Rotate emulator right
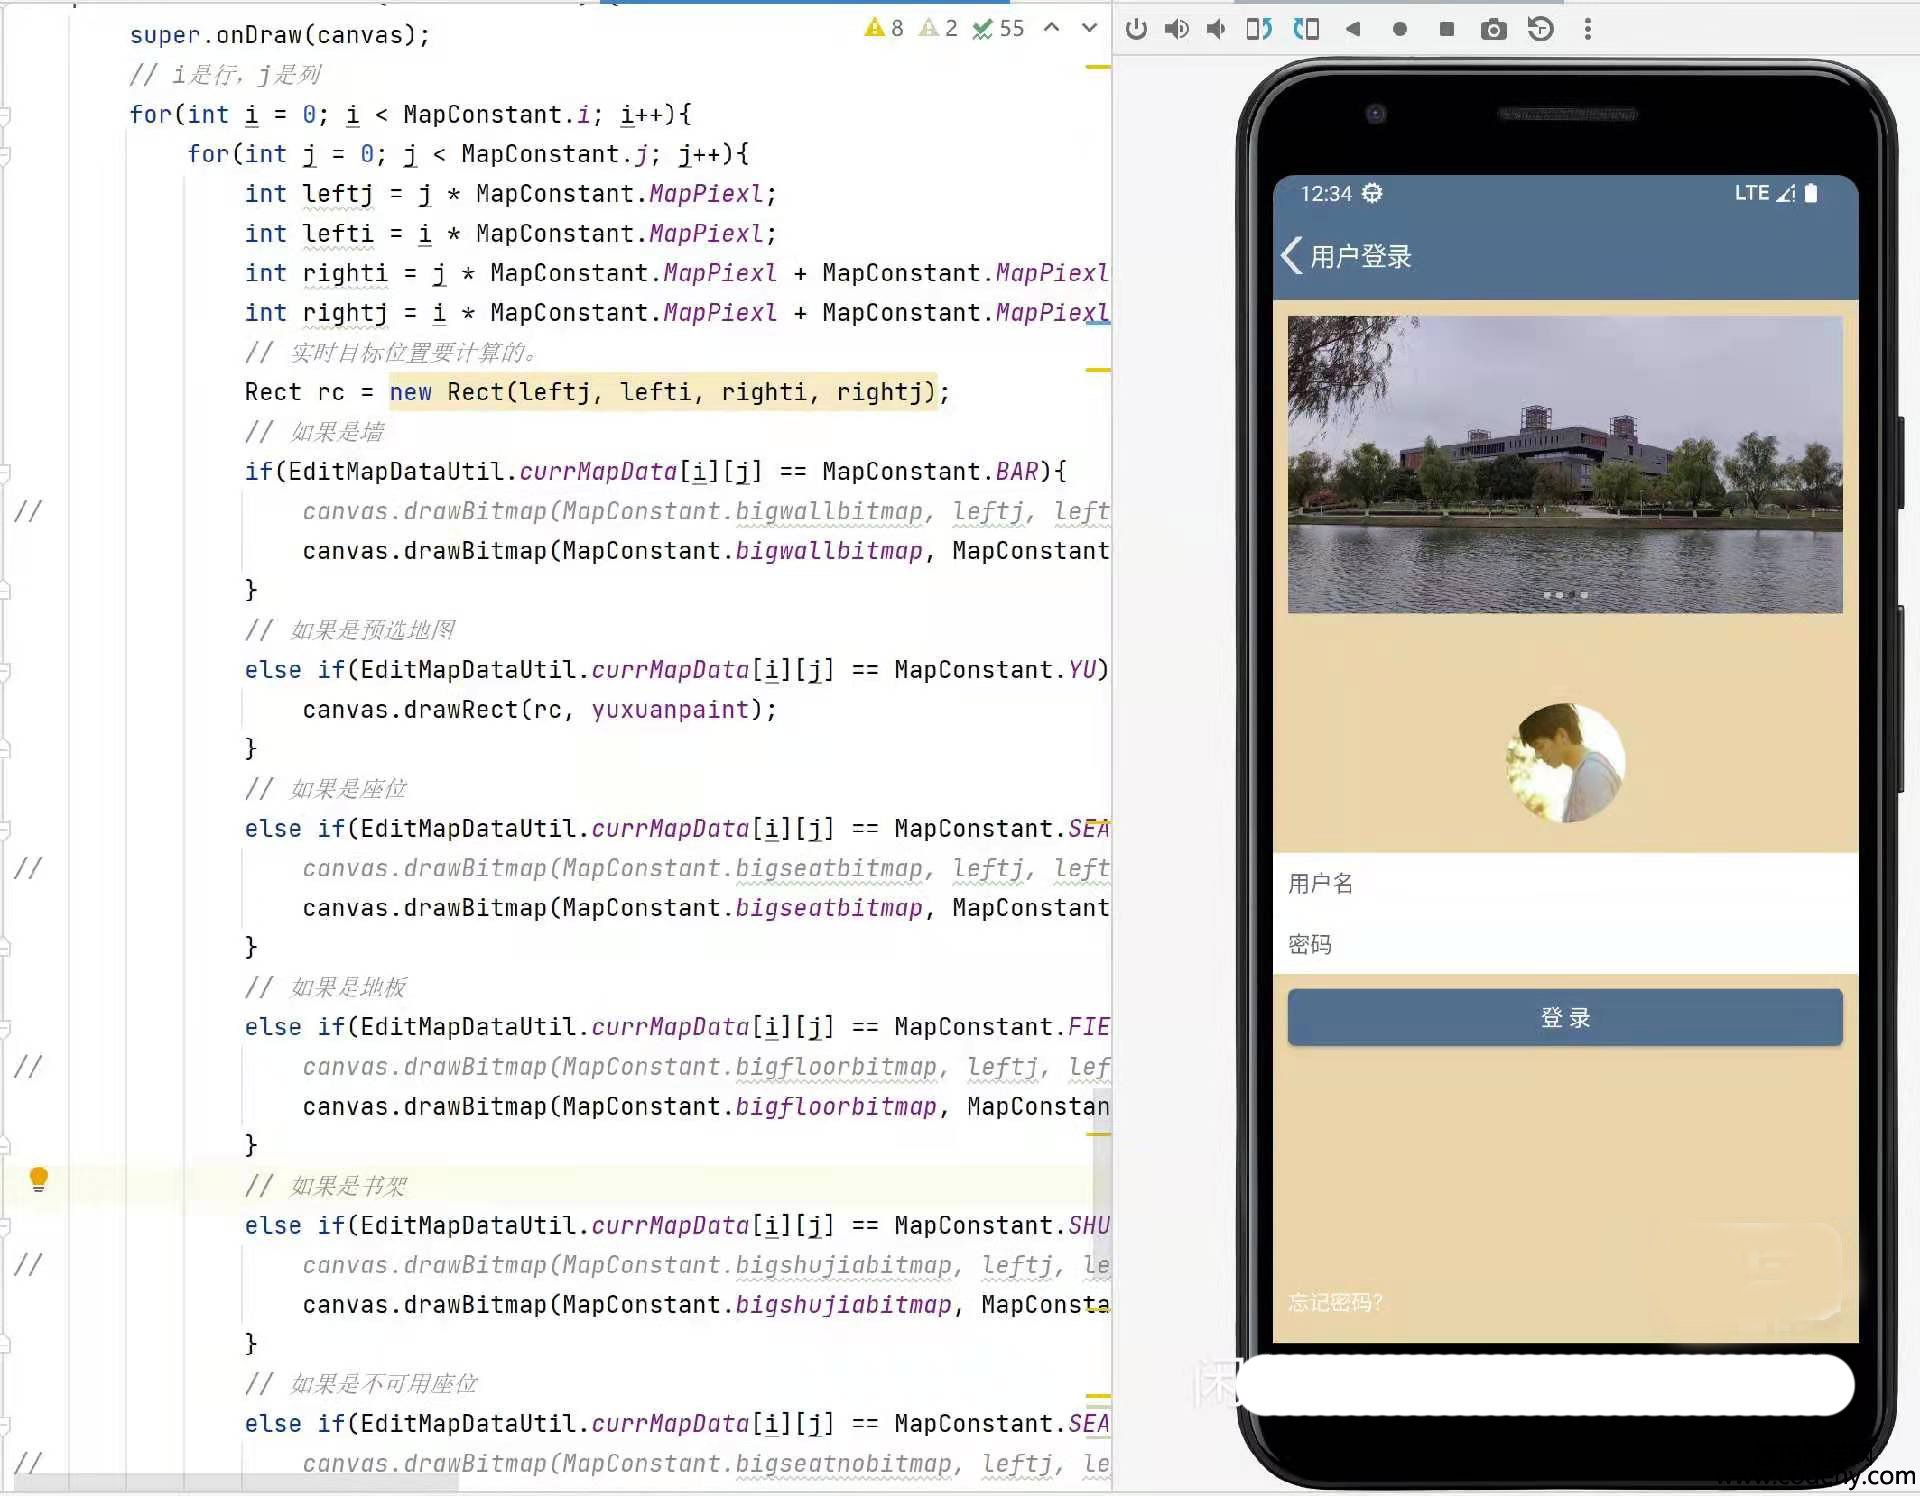 1306,29
